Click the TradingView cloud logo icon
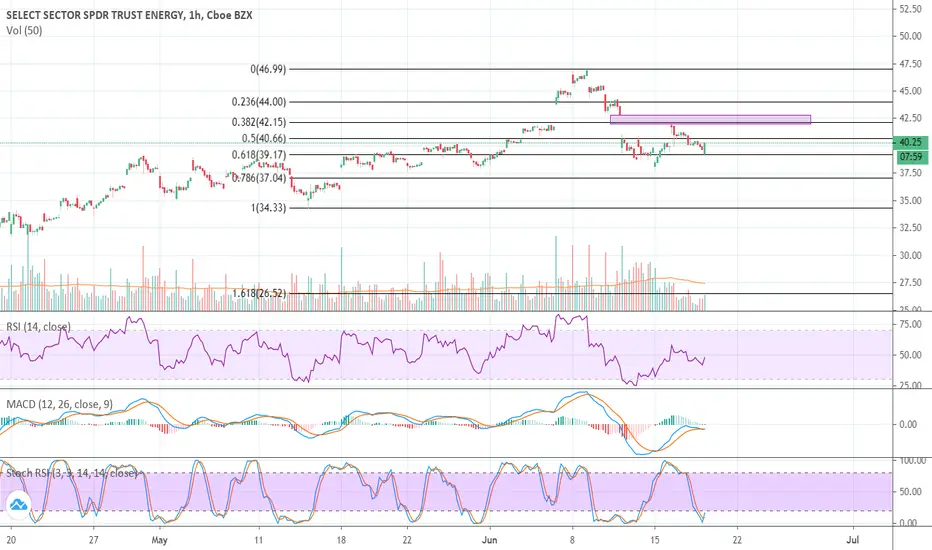This screenshot has width=932, height=550. pos(18,505)
